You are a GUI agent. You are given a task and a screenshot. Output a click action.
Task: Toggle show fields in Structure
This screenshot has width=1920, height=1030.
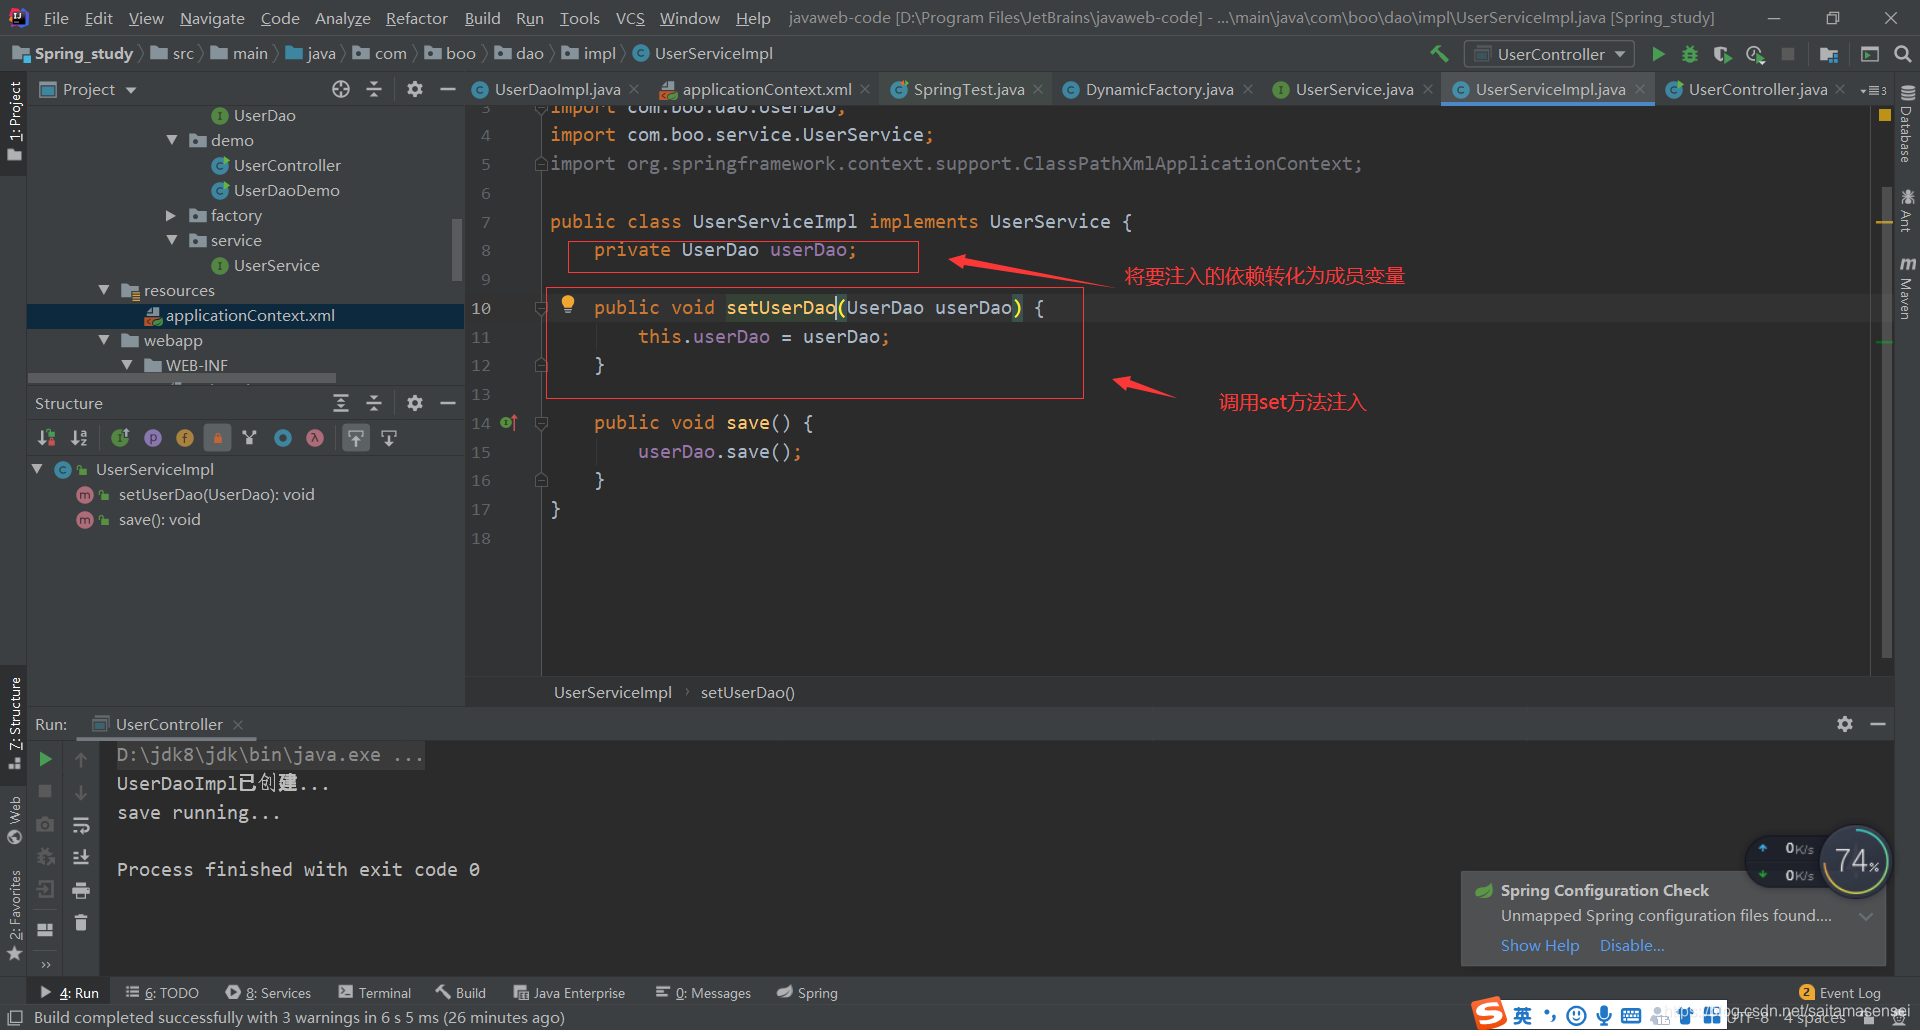pos(185,438)
